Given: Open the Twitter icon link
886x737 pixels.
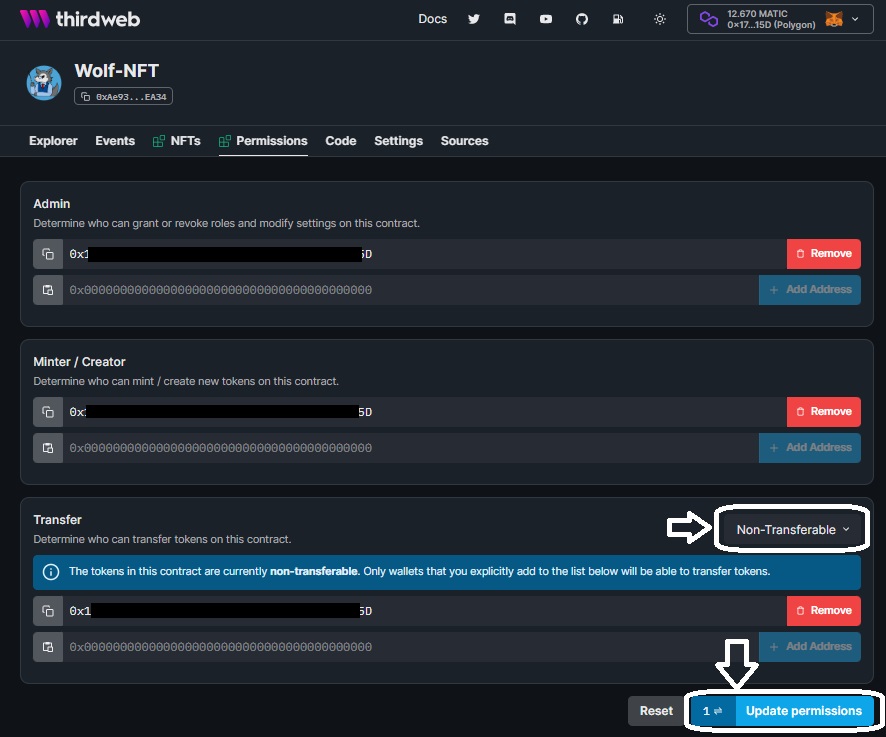Looking at the screenshot, I should 474,19.
